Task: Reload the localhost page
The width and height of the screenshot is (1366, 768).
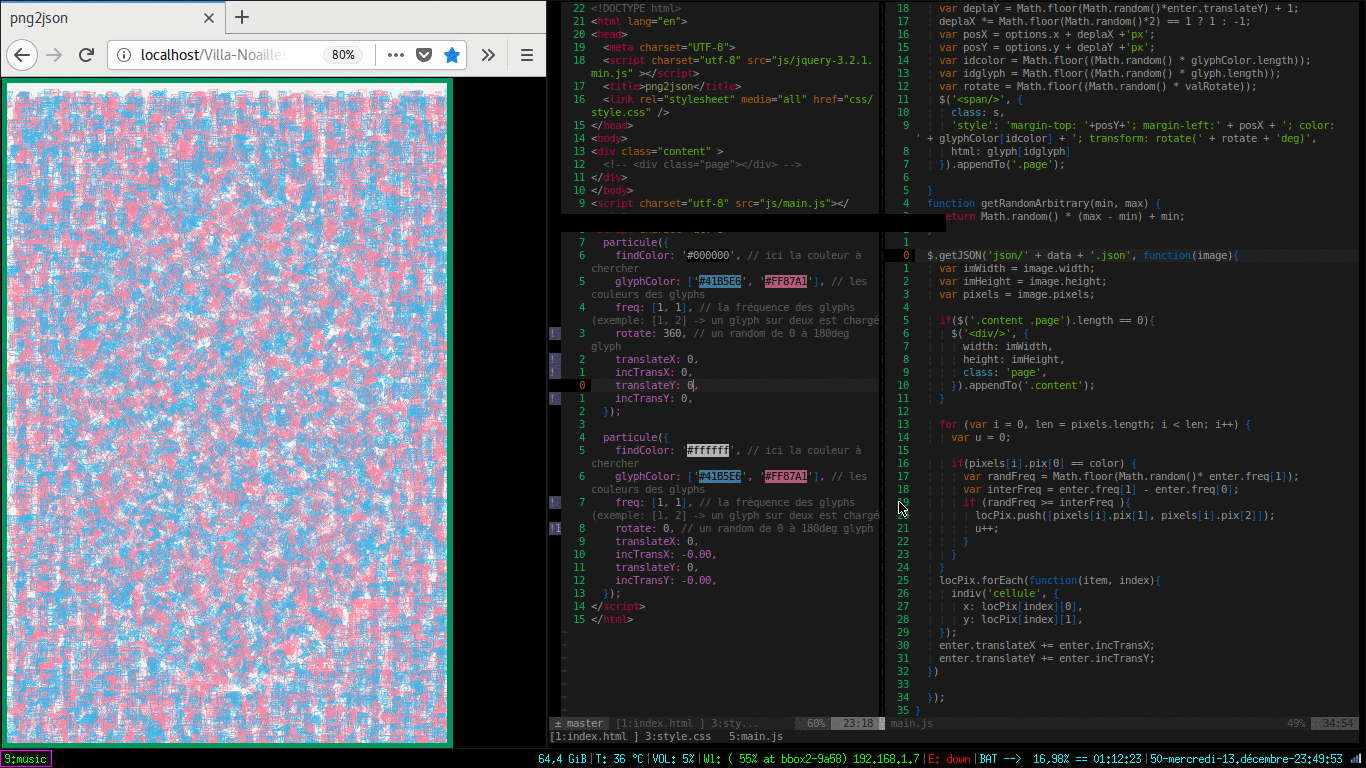Action: point(87,55)
